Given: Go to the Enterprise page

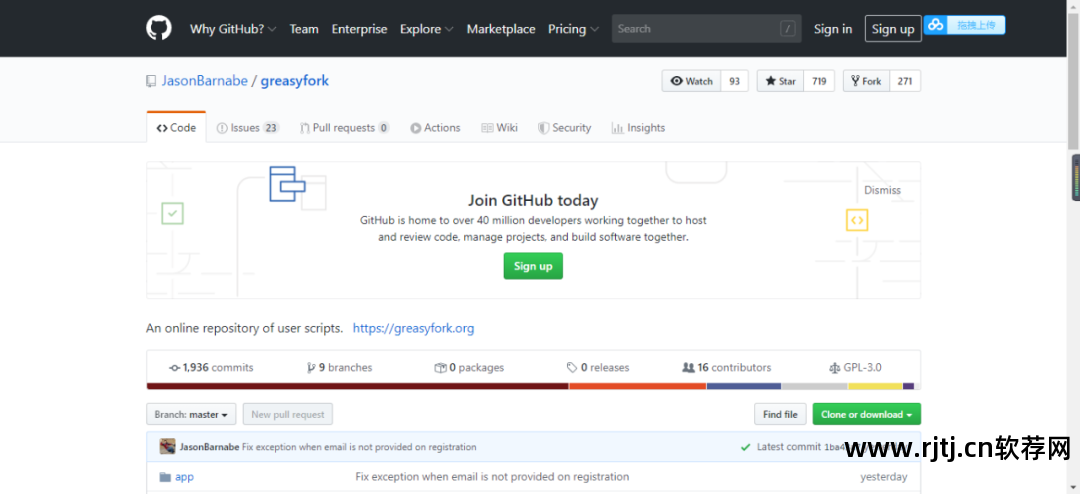Looking at the screenshot, I should [359, 29].
